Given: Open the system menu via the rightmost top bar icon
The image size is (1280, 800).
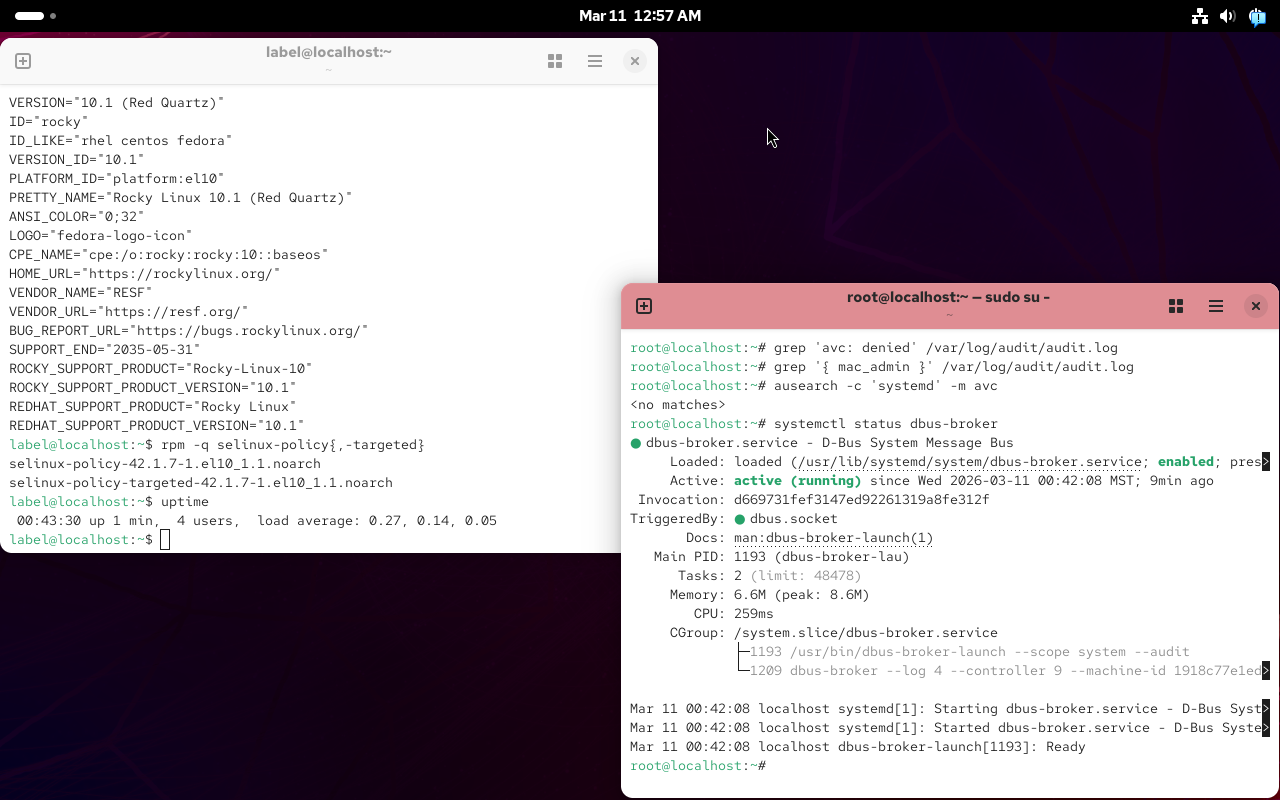Looking at the screenshot, I should (1257, 16).
